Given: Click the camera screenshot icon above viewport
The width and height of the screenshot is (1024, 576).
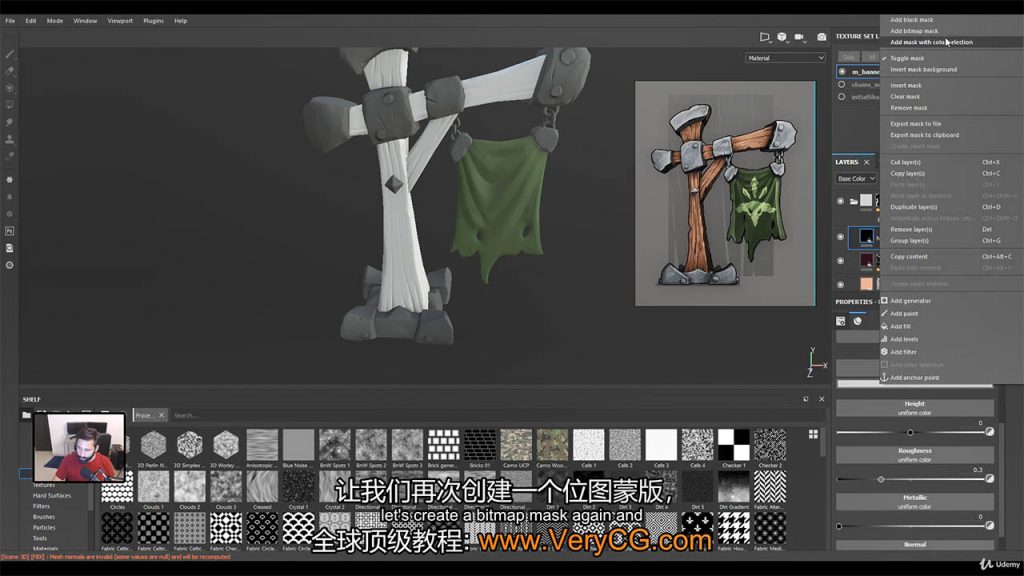Looking at the screenshot, I should tap(822, 37).
